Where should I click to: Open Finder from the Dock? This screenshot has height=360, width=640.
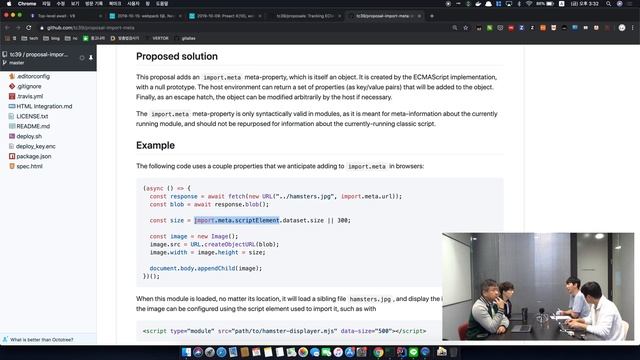point(186,352)
